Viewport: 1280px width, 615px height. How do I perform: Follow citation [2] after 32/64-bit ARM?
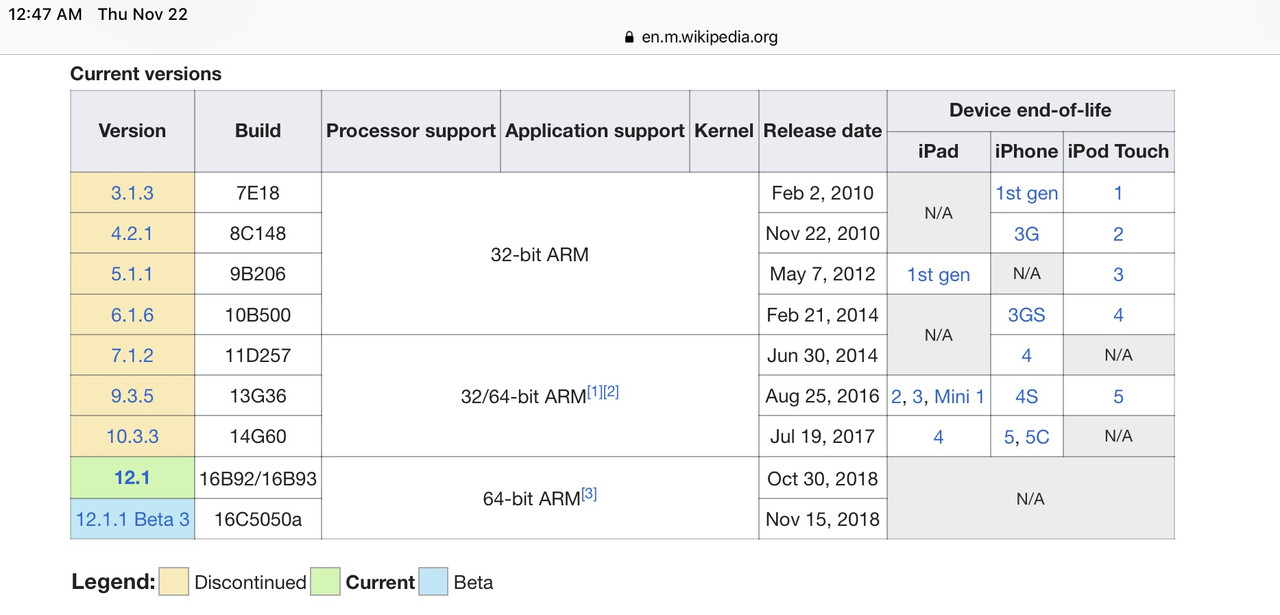pos(611,391)
